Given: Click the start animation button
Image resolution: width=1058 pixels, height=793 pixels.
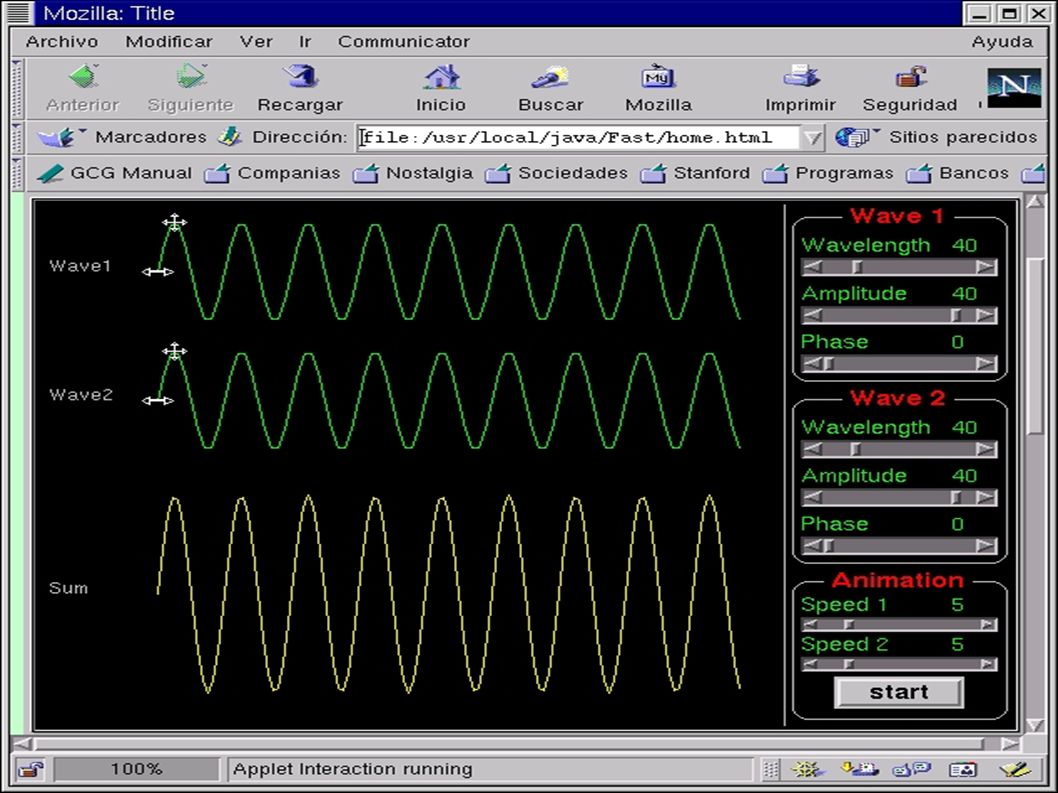Looking at the screenshot, I should 899,692.
